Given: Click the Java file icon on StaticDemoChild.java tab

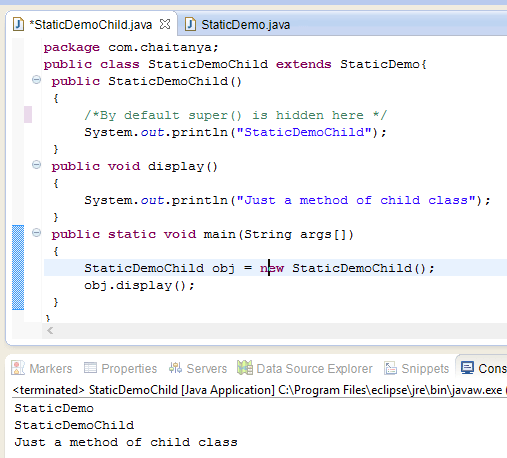Looking at the screenshot, I should click(19, 24).
